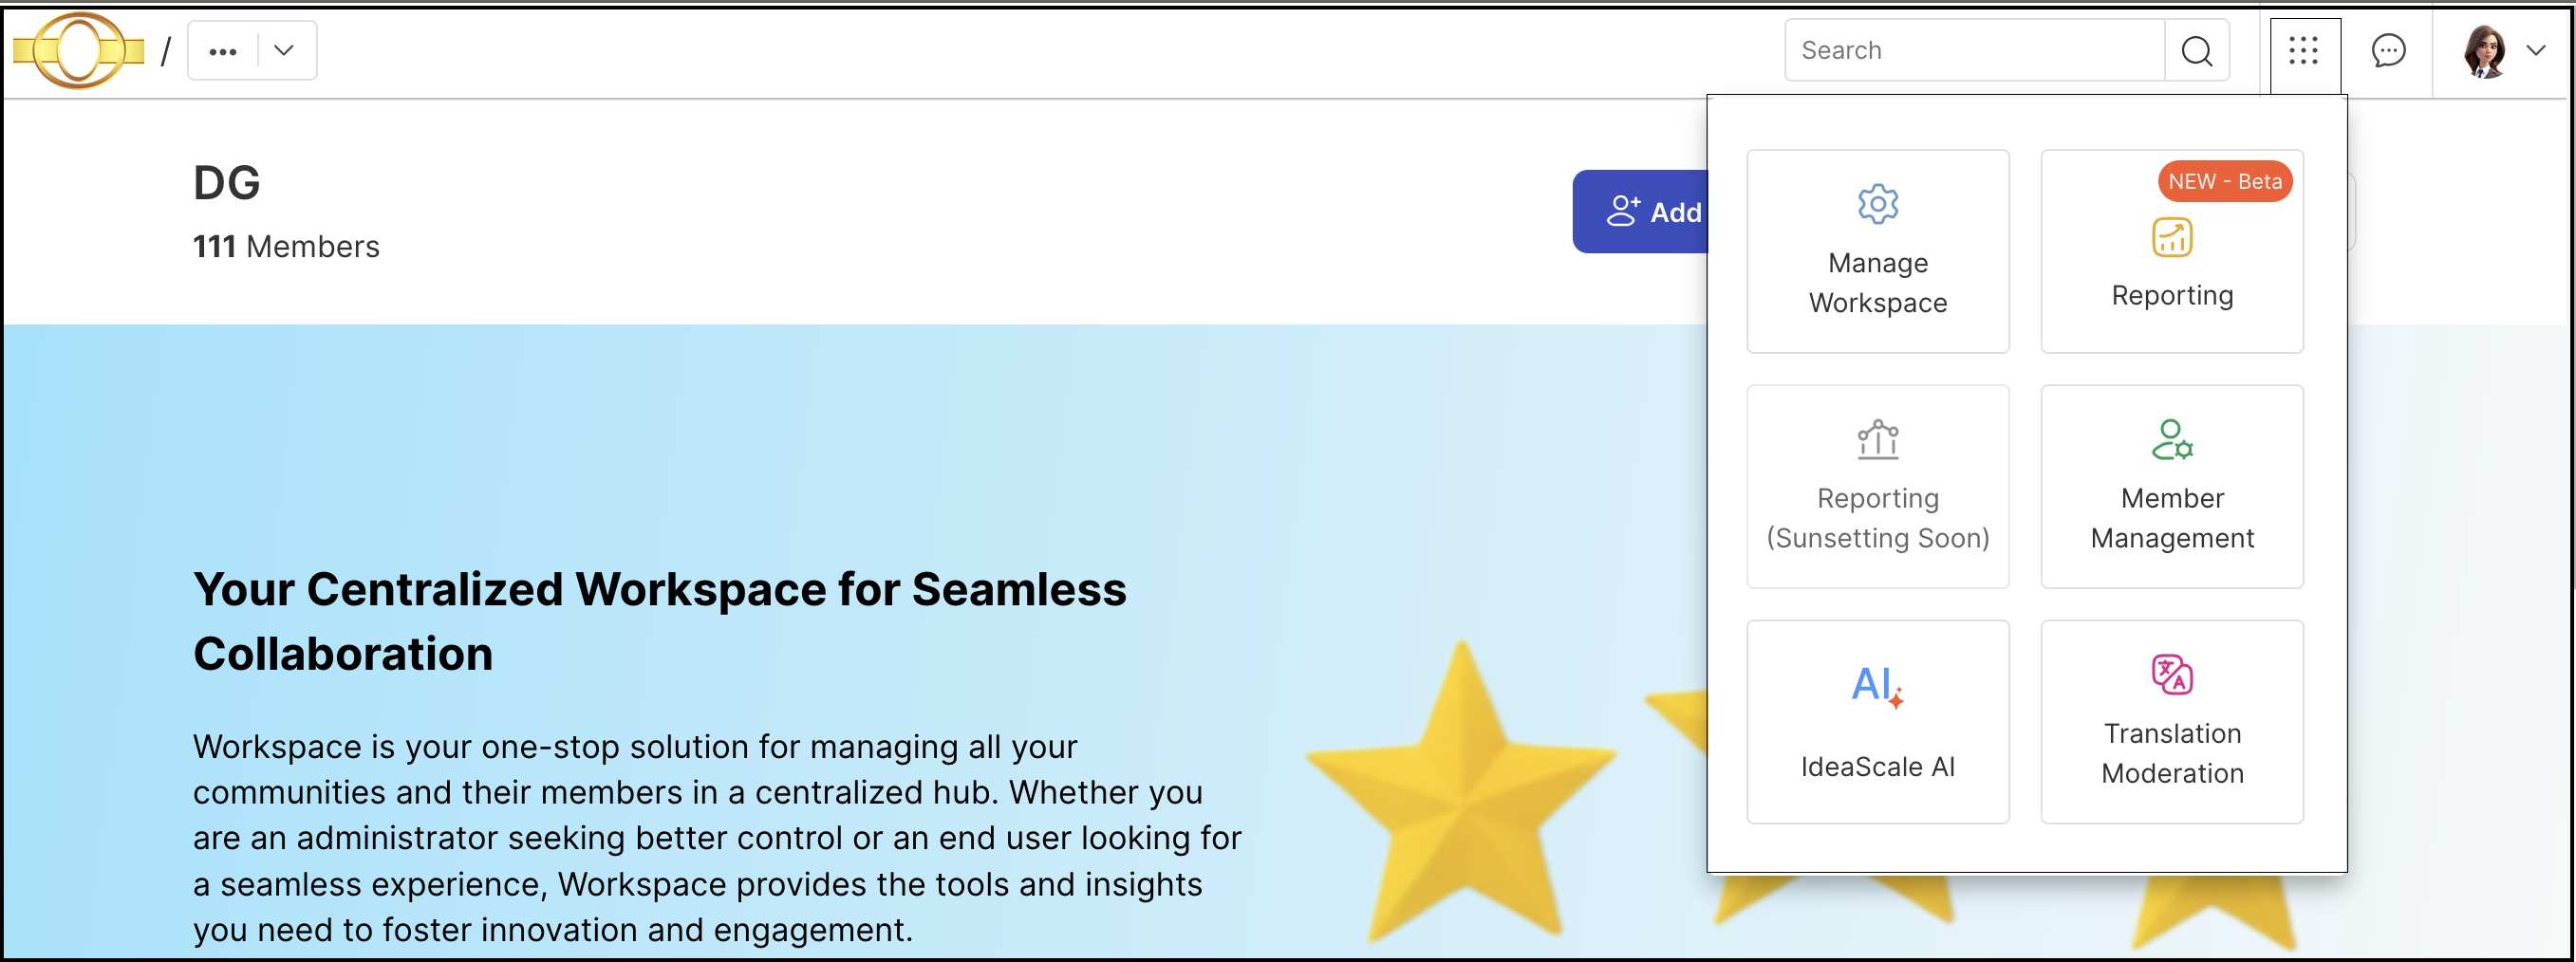Click the search magnifier icon
This screenshot has height=962, width=2576.
2196,51
